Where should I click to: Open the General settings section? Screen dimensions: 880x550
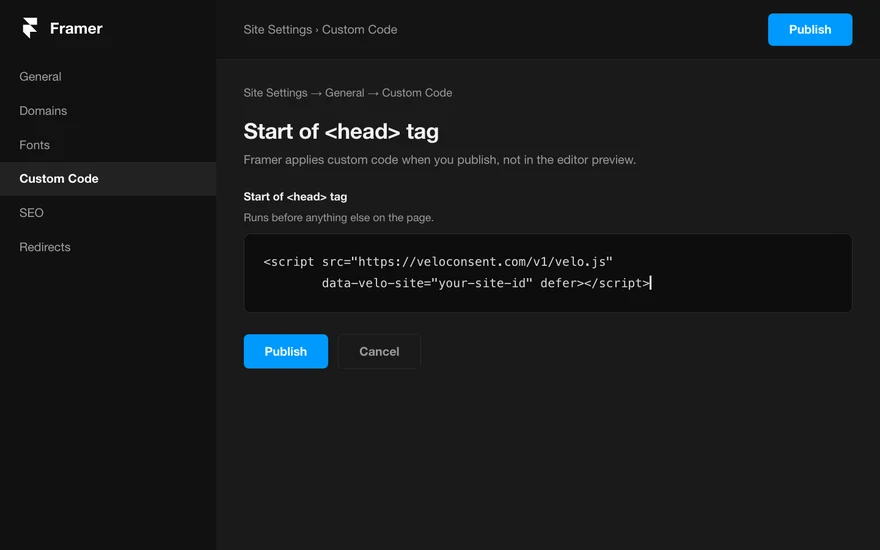[x=40, y=76]
